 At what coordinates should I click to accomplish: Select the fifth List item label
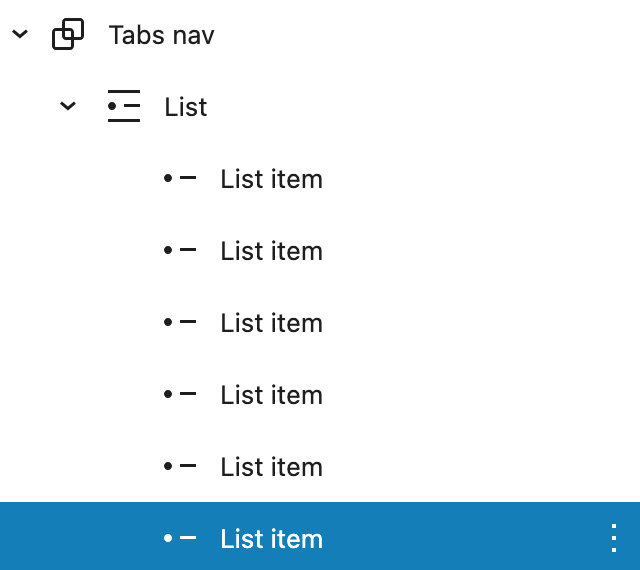pyautogui.click(x=271, y=467)
